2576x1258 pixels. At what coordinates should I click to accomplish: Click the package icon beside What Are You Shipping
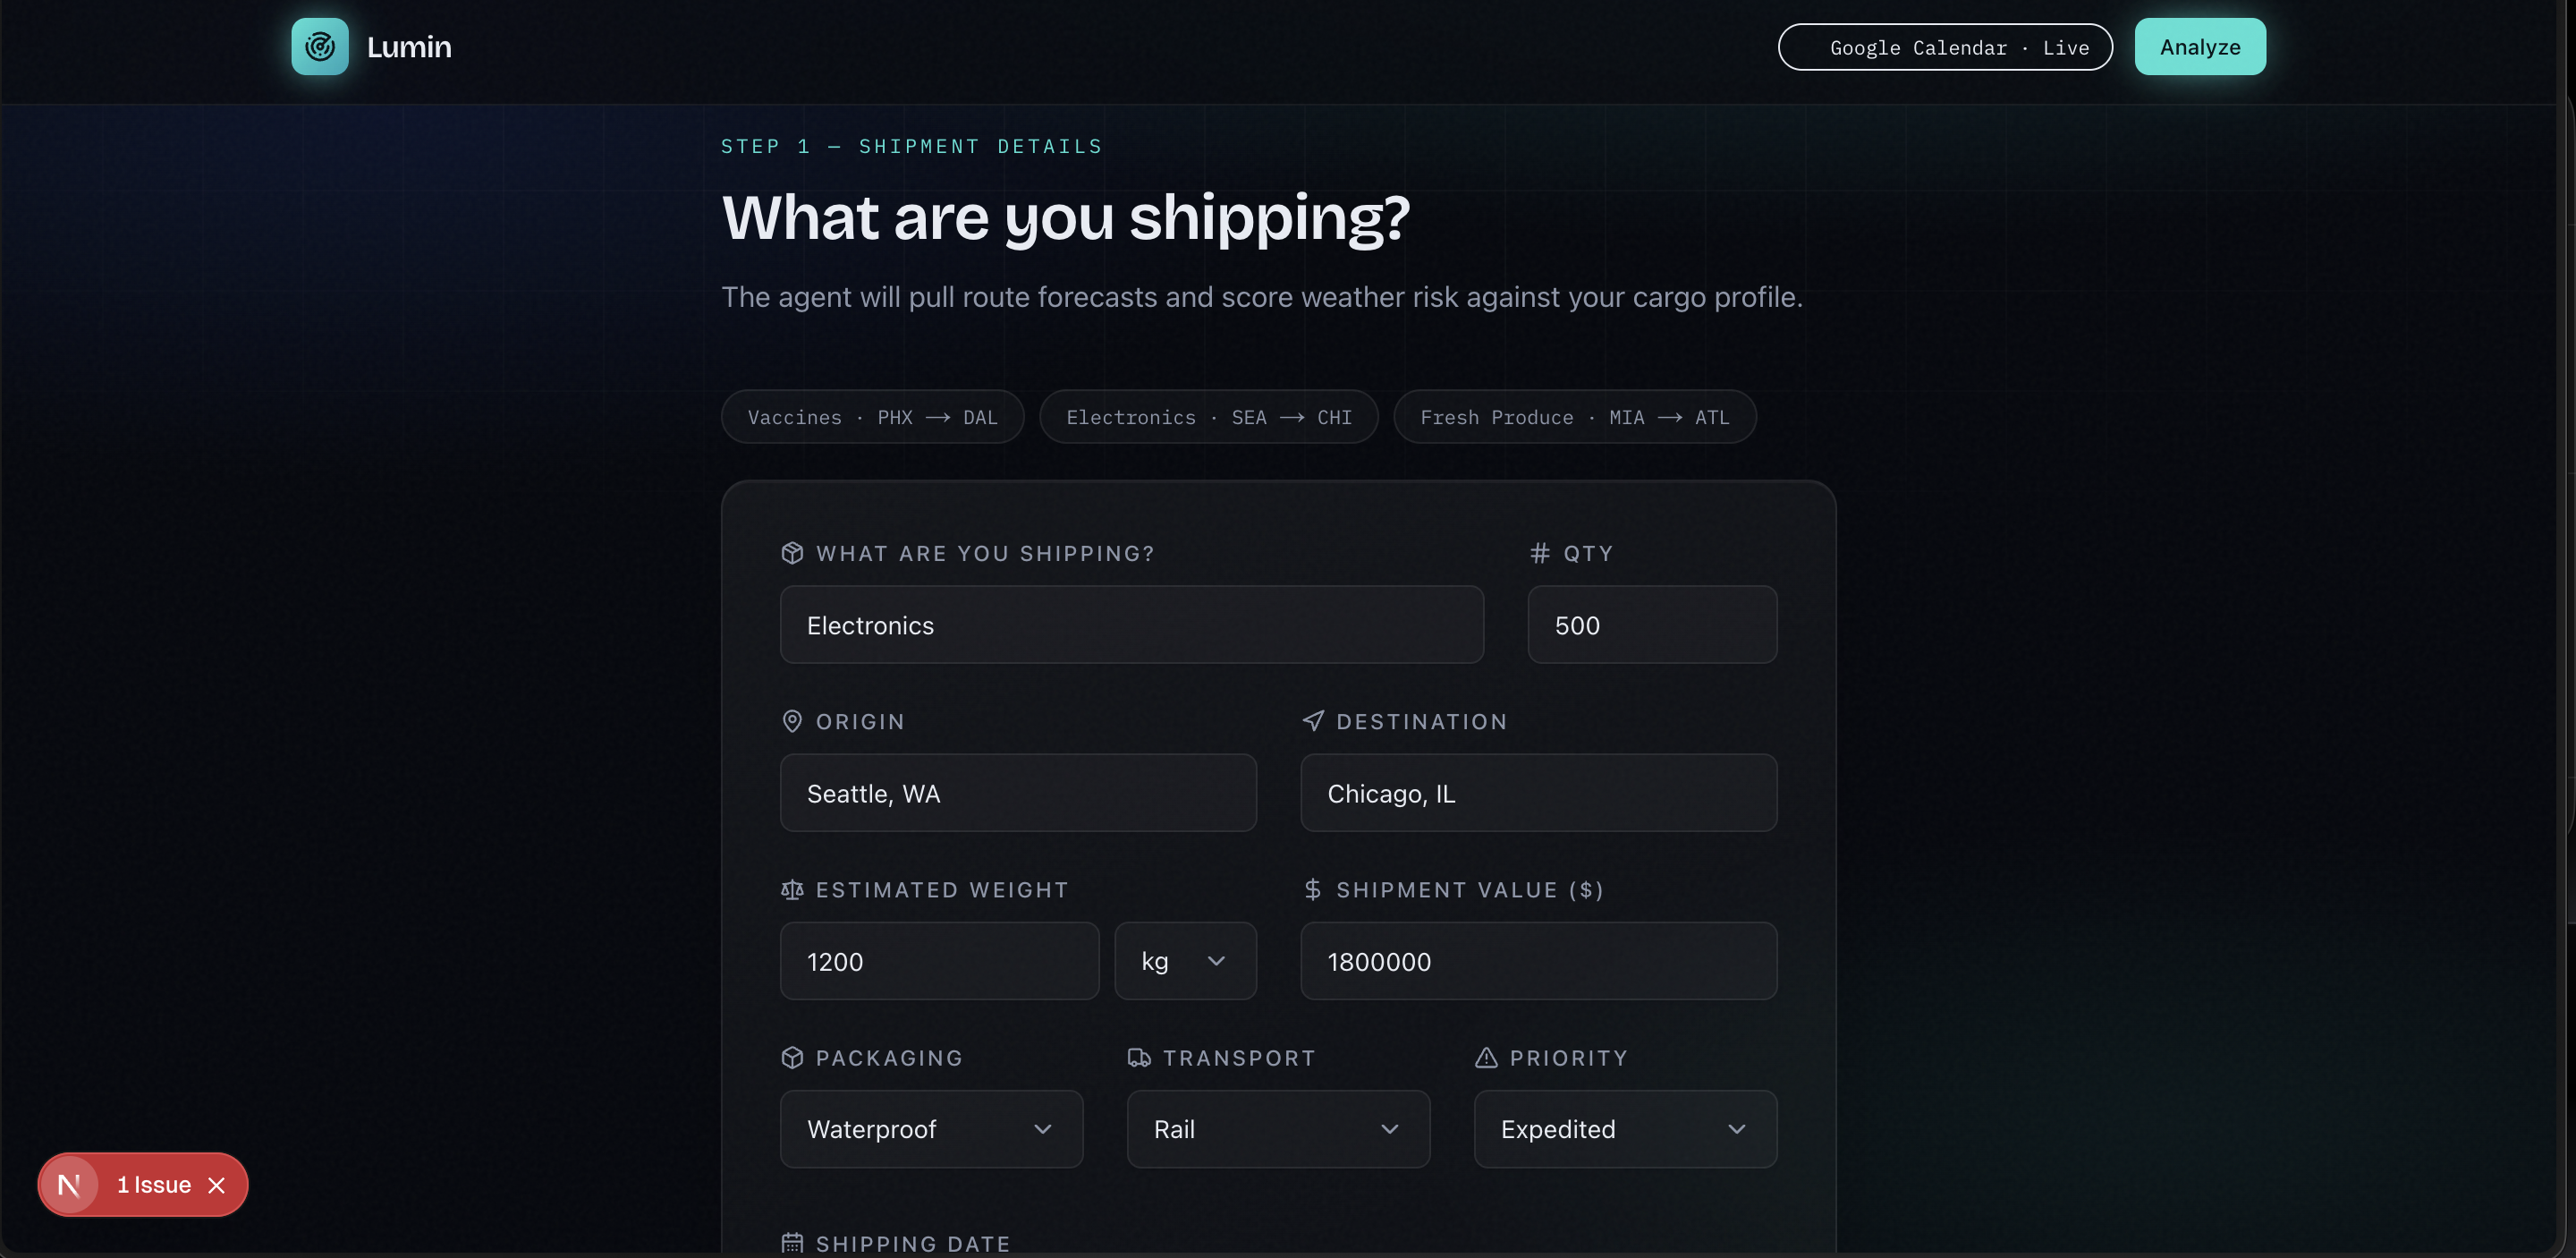pyautogui.click(x=792, y=553)
